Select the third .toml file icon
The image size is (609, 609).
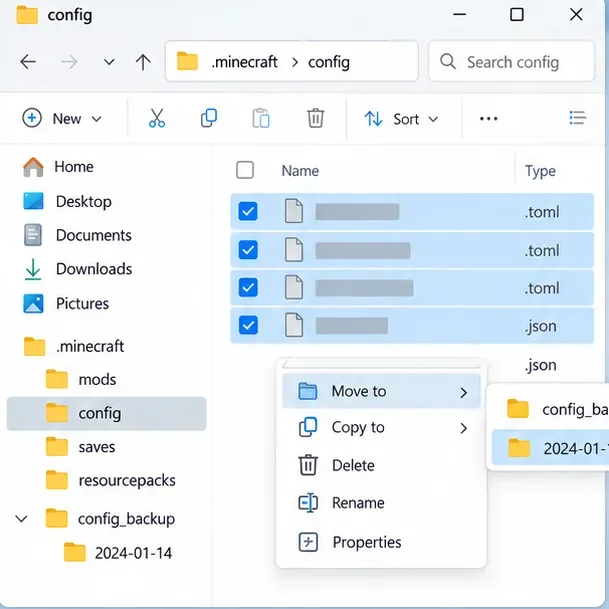294,287
